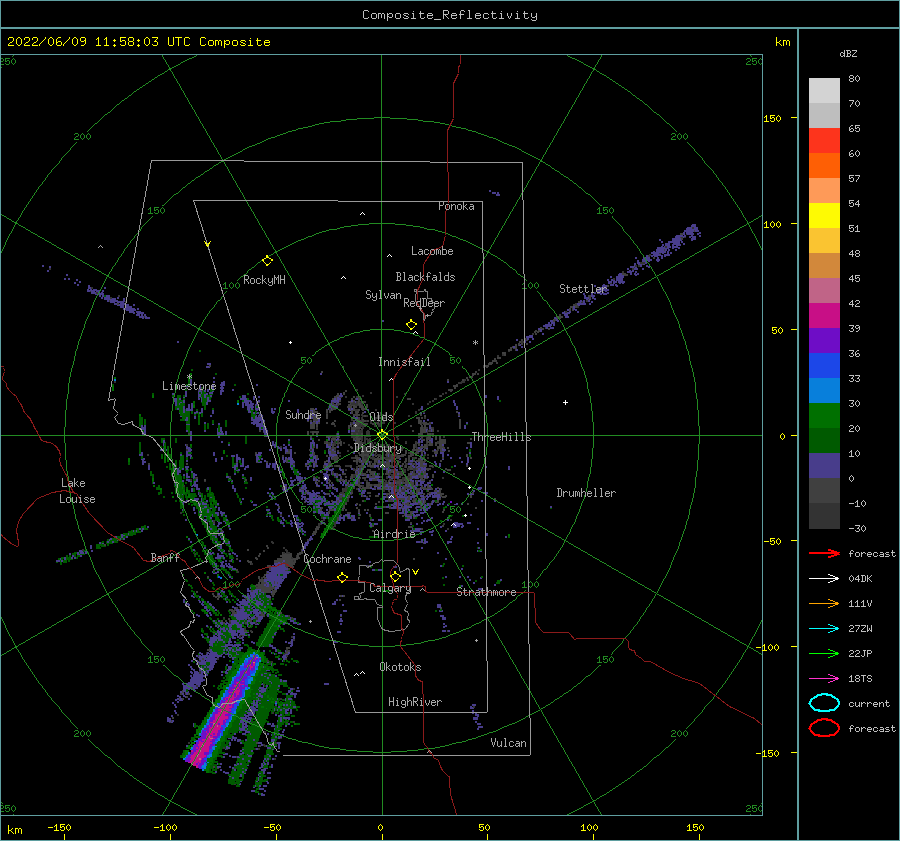Select the Airdrie label
Viewport: 900px width, 841px height.
394,534
